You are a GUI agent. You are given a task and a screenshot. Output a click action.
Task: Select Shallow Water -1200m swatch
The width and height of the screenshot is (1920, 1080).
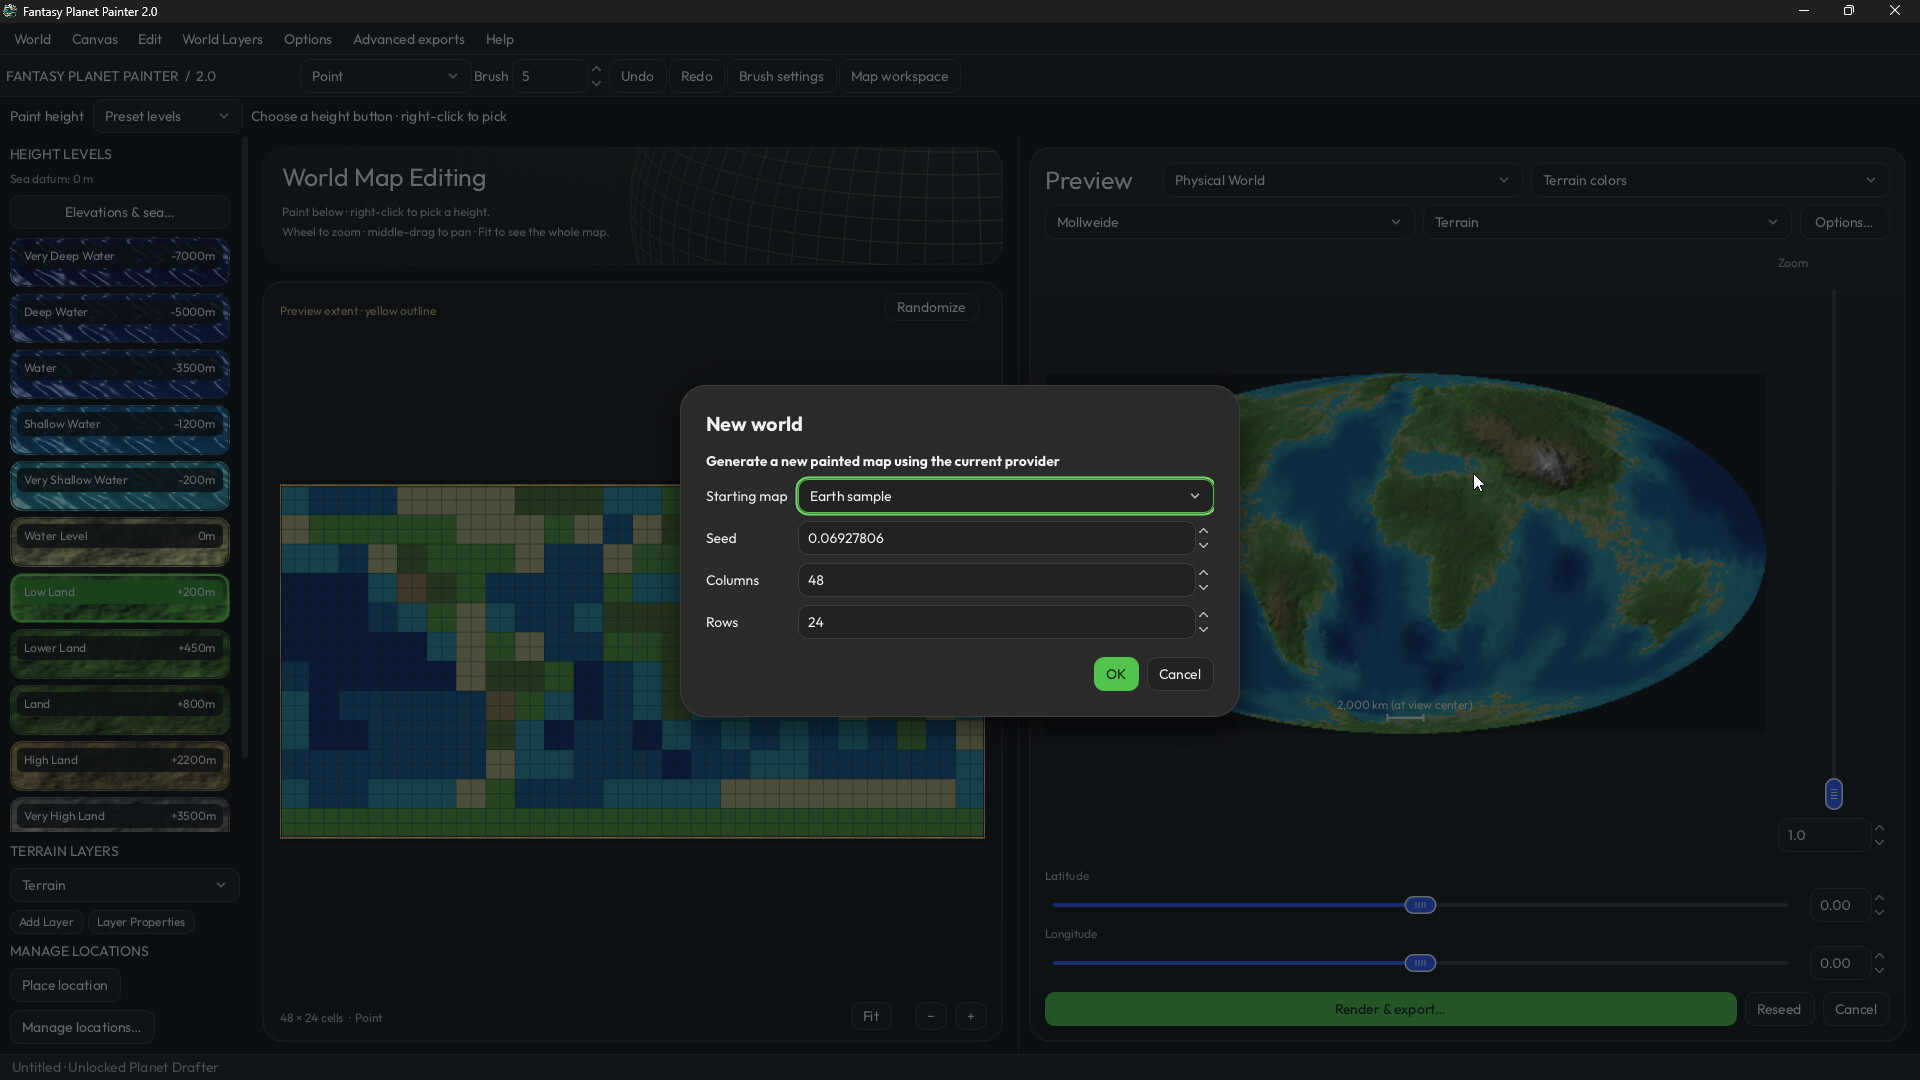[120, 430]
